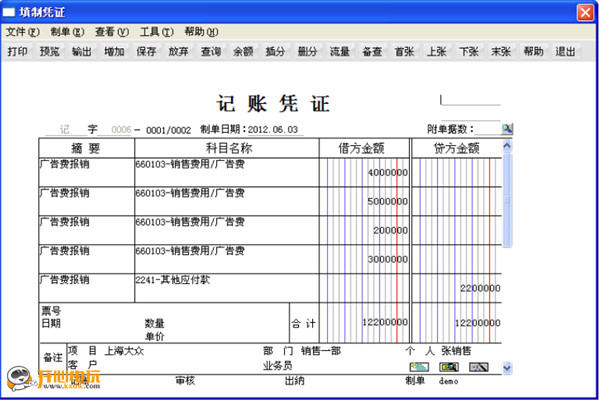This screenshot has height=400, width=600.
Task: Click the 放弃 (Discard) button
Action: pyautogui.click(x=178, y=51)
